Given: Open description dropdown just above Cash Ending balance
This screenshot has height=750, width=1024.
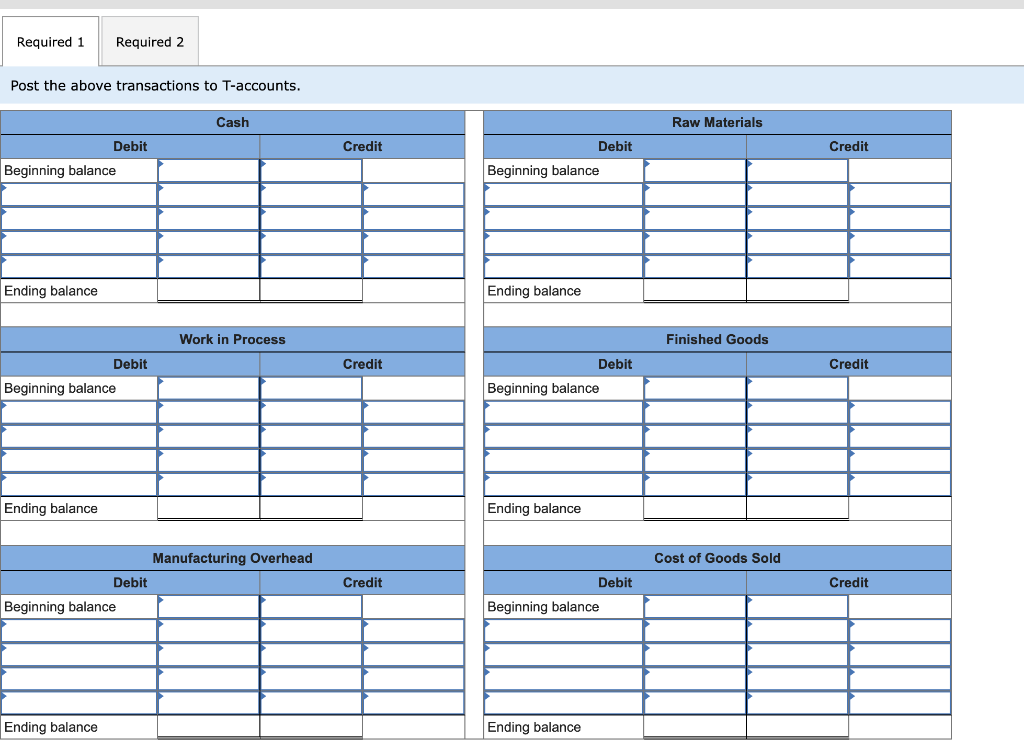Looking at the screenshot, I should tap(78, 267).
